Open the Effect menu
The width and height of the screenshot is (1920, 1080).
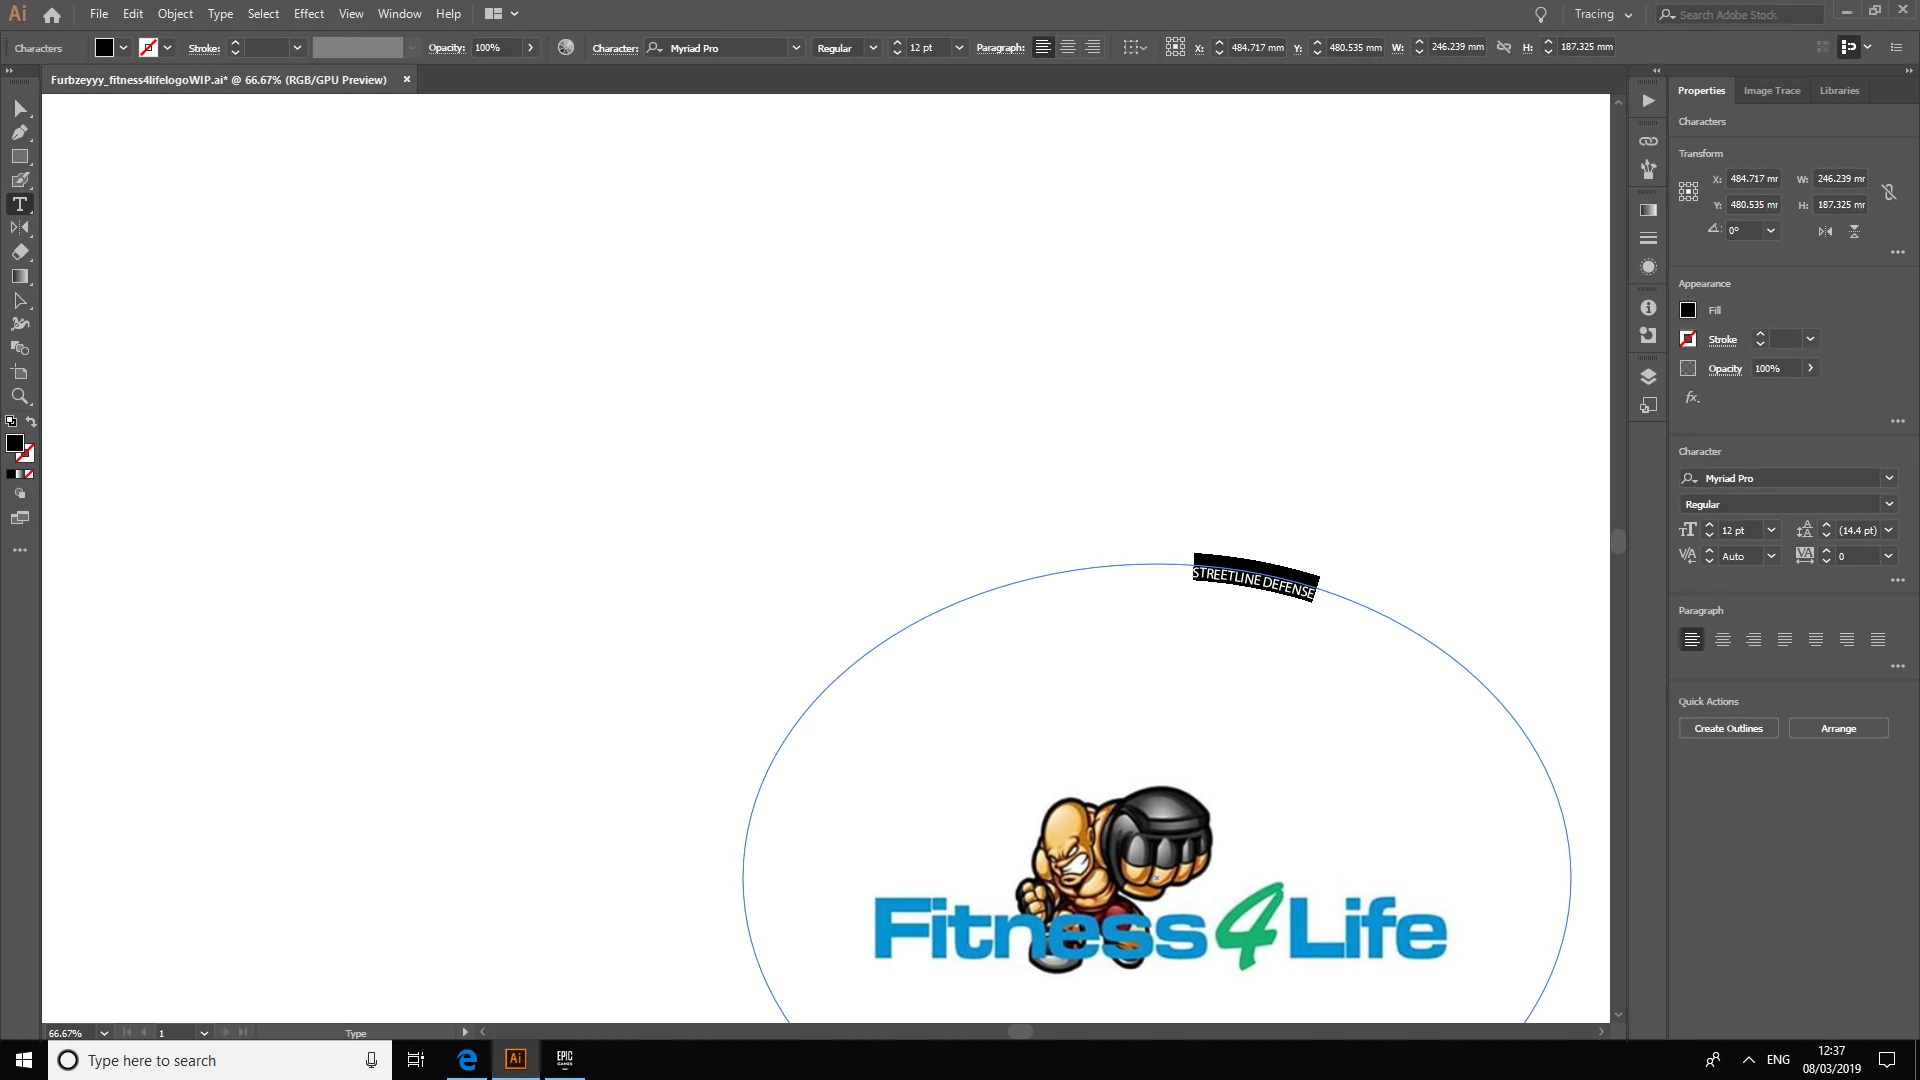coord(308,14)
